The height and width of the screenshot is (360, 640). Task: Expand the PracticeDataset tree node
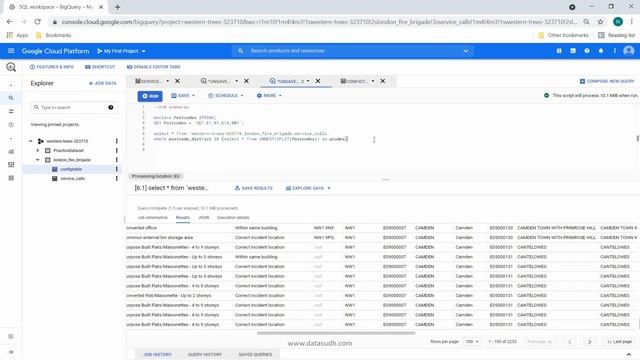click(38, 150)
